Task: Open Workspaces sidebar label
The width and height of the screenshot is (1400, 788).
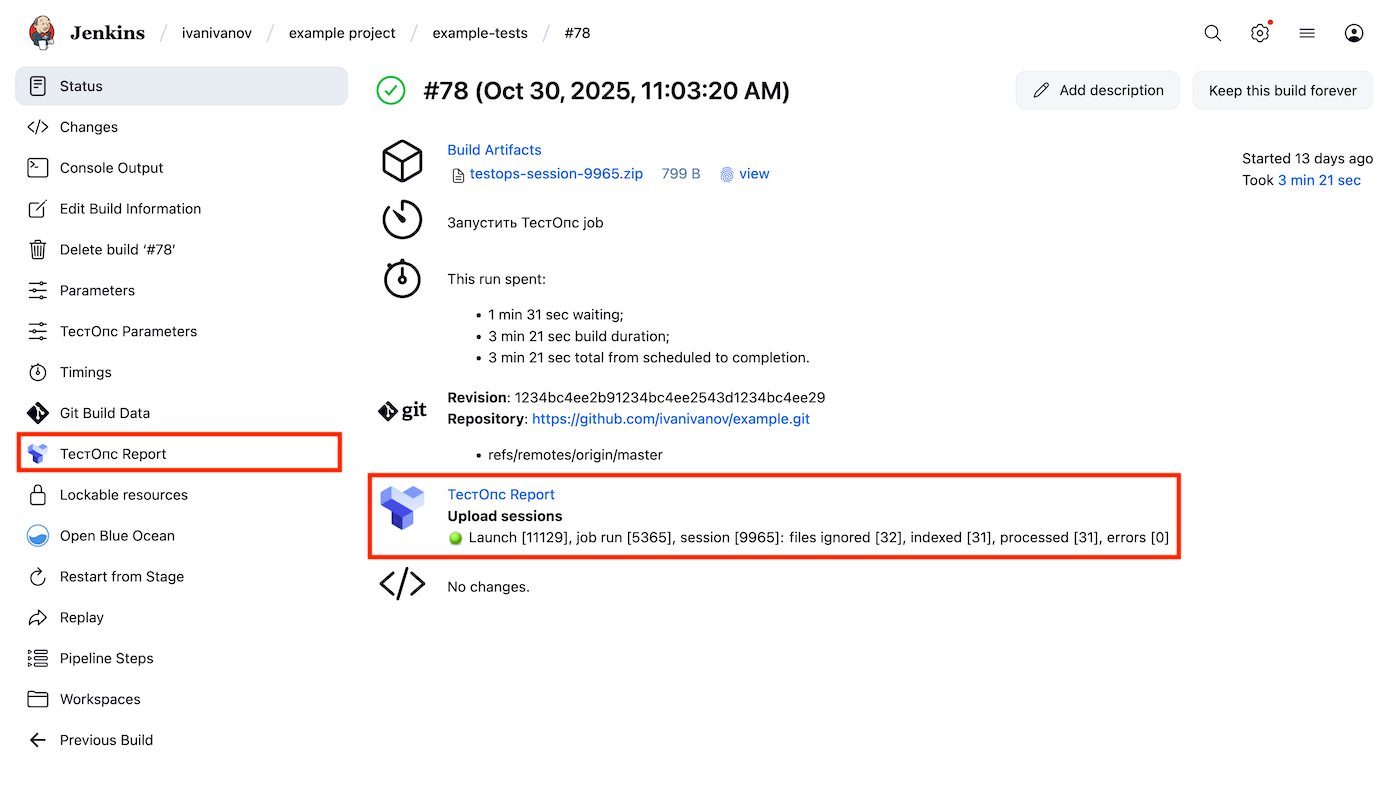Action: 100,699
